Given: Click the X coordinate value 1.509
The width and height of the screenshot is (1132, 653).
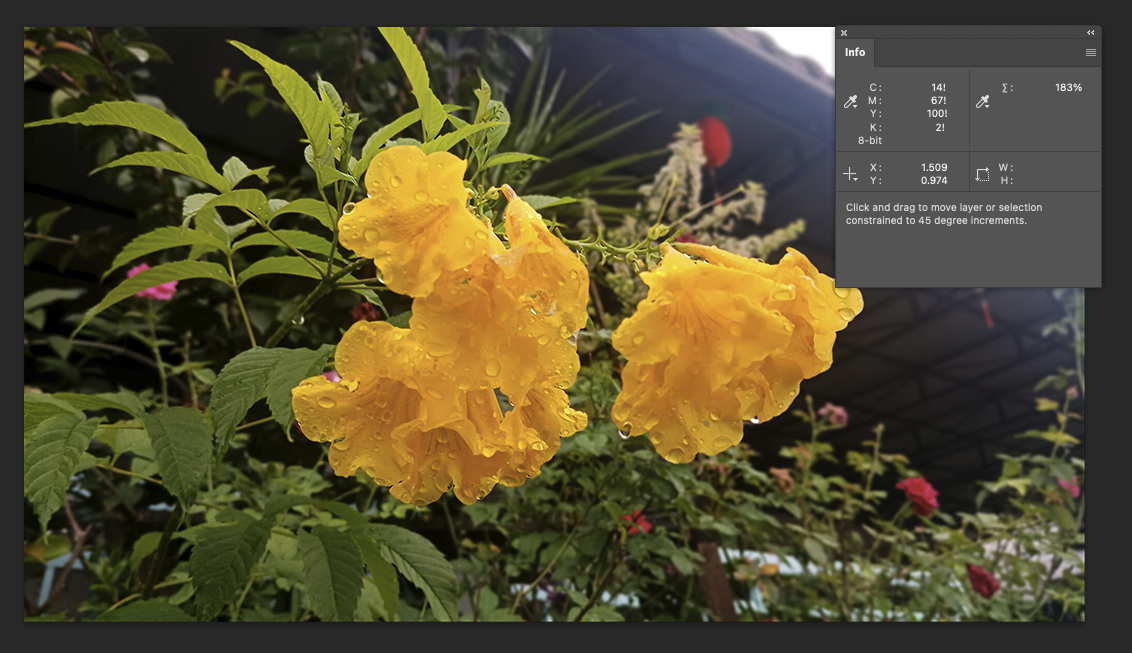Looking at the screenshot, I should pos(933,168).
